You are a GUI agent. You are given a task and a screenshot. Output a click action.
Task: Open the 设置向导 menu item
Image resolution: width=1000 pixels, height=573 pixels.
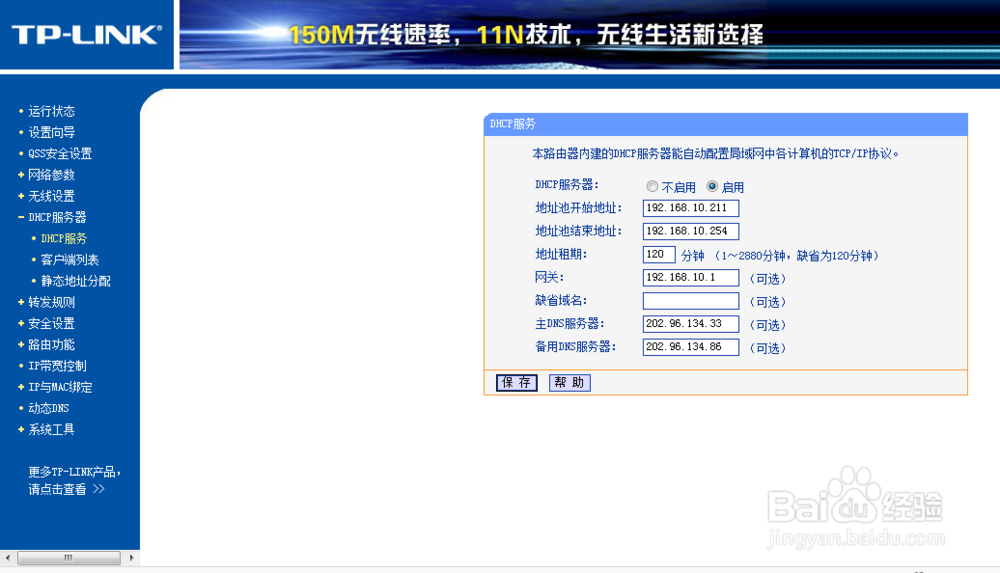click(52, 132)
